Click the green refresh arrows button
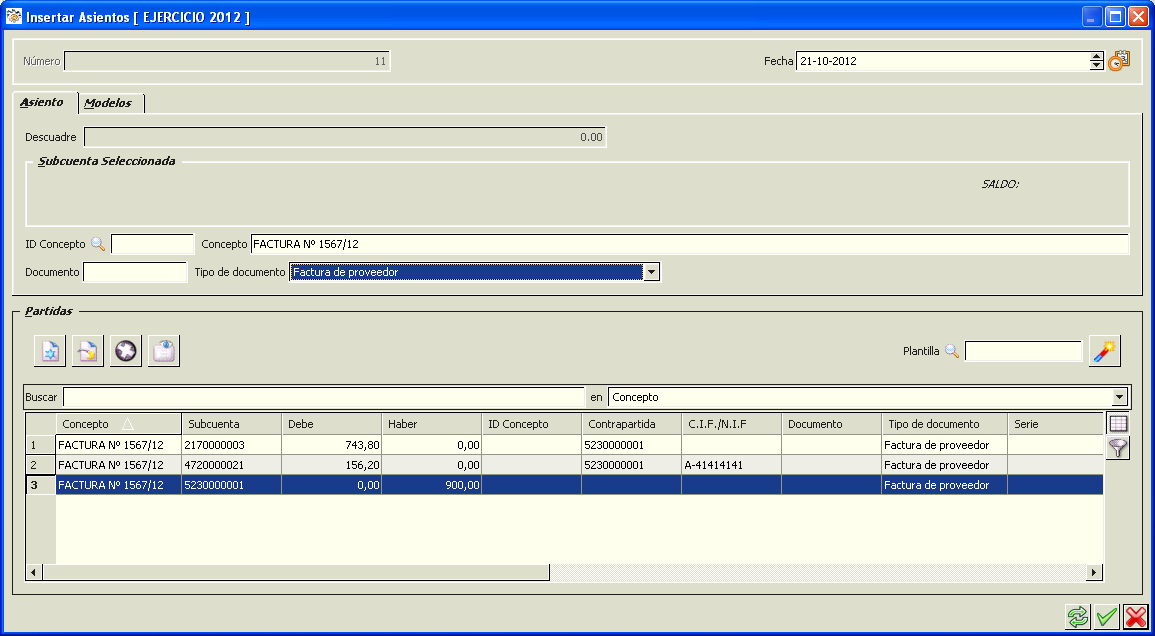1155x636 pixels. pos(1077,616)
